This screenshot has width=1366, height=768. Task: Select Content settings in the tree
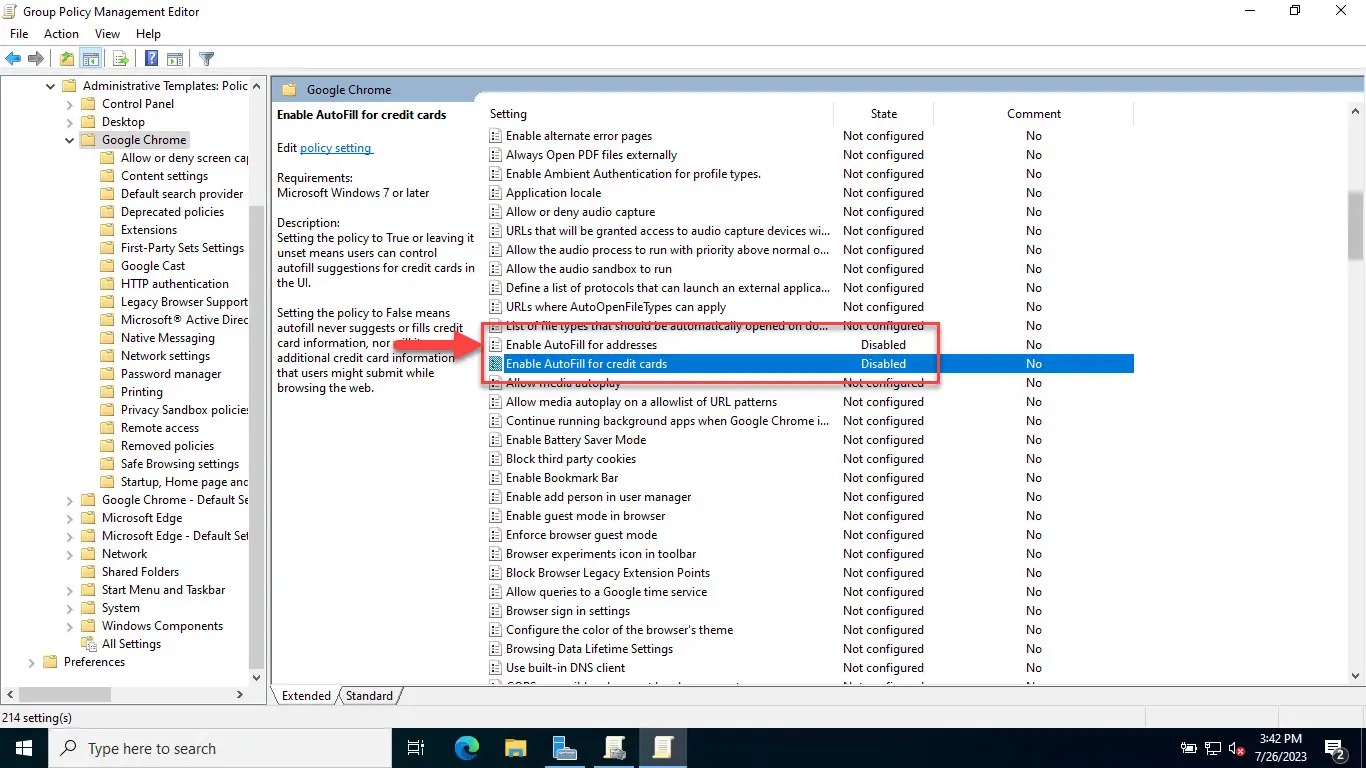click(x=164, y=176)
